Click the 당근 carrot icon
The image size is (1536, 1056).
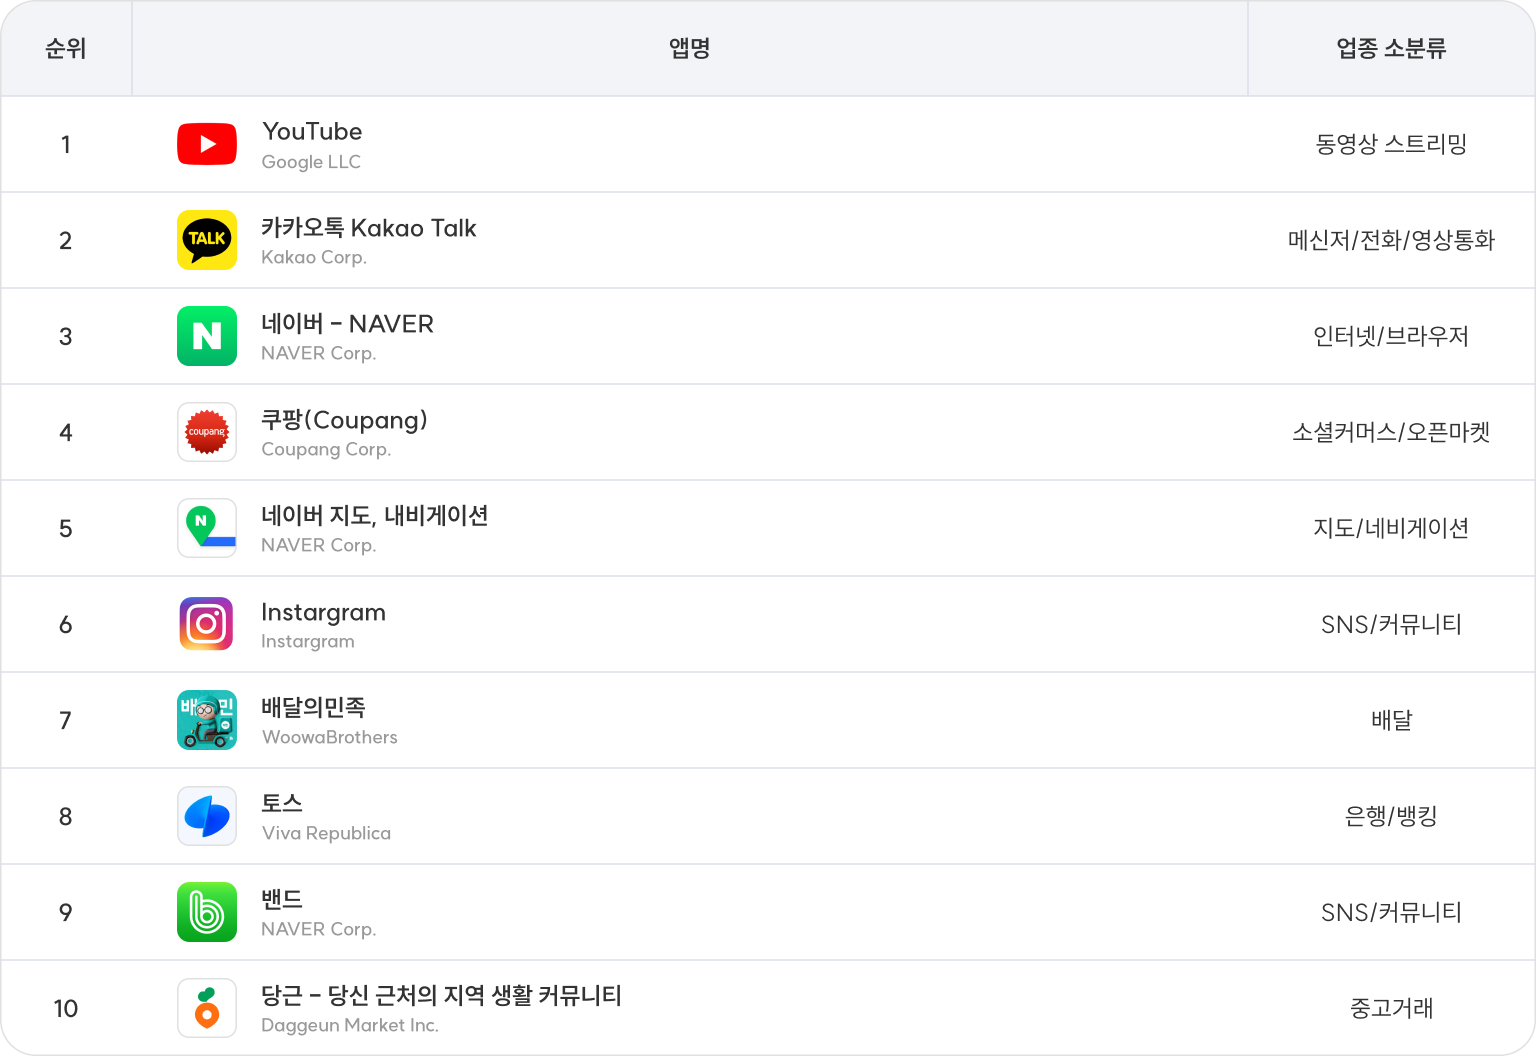[x=207, y=1008]
